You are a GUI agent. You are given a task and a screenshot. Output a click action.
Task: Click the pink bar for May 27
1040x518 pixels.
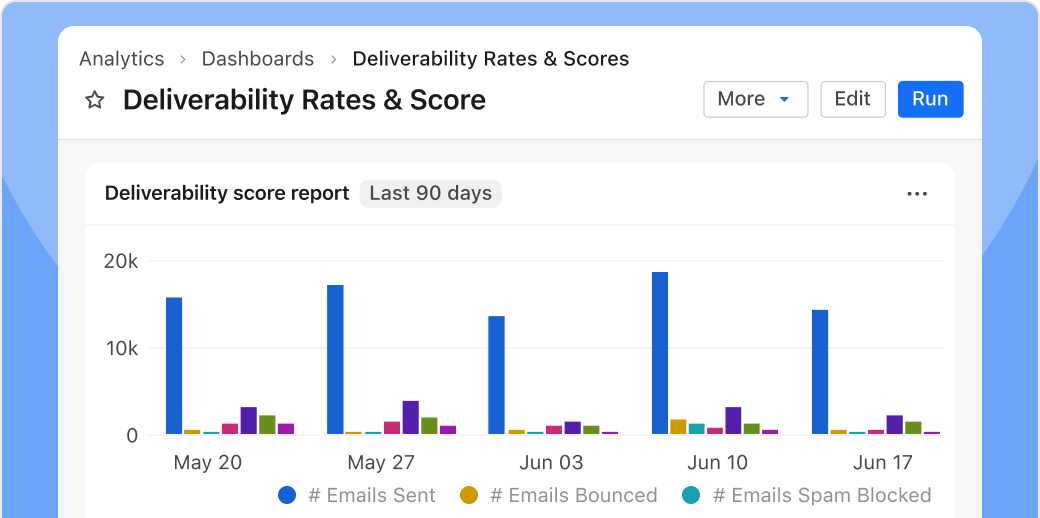pos(392,428)
